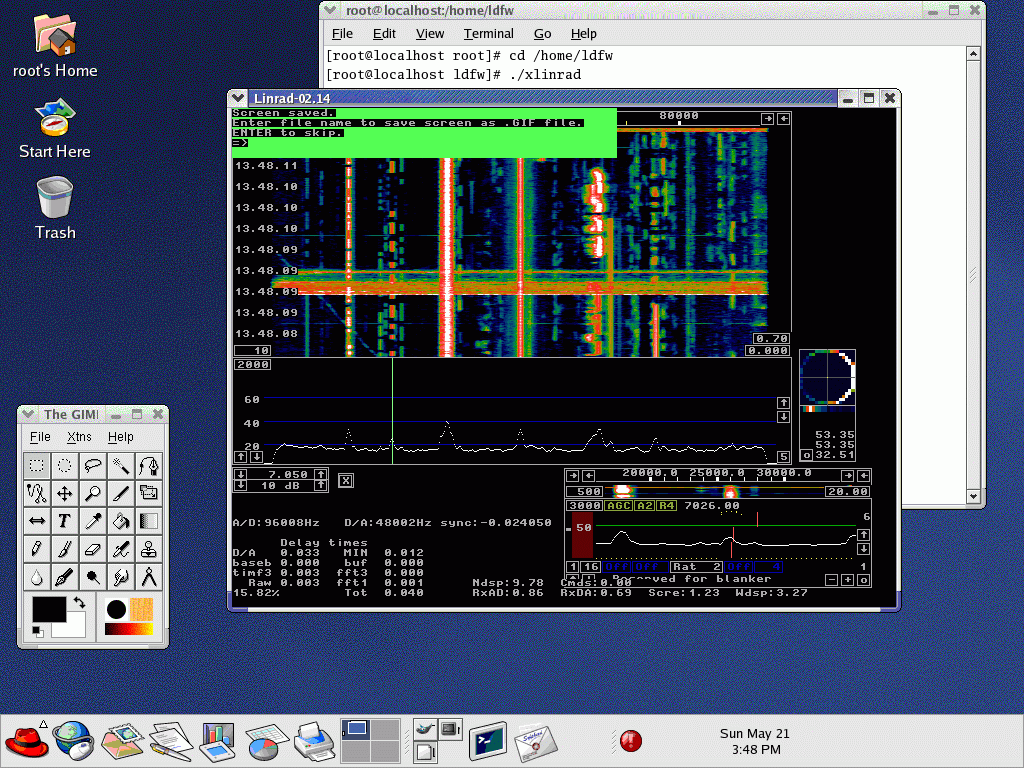1024x768 pixels.
Task: Select the Bezier paths tool in GIMP
Action: (149, 466)
